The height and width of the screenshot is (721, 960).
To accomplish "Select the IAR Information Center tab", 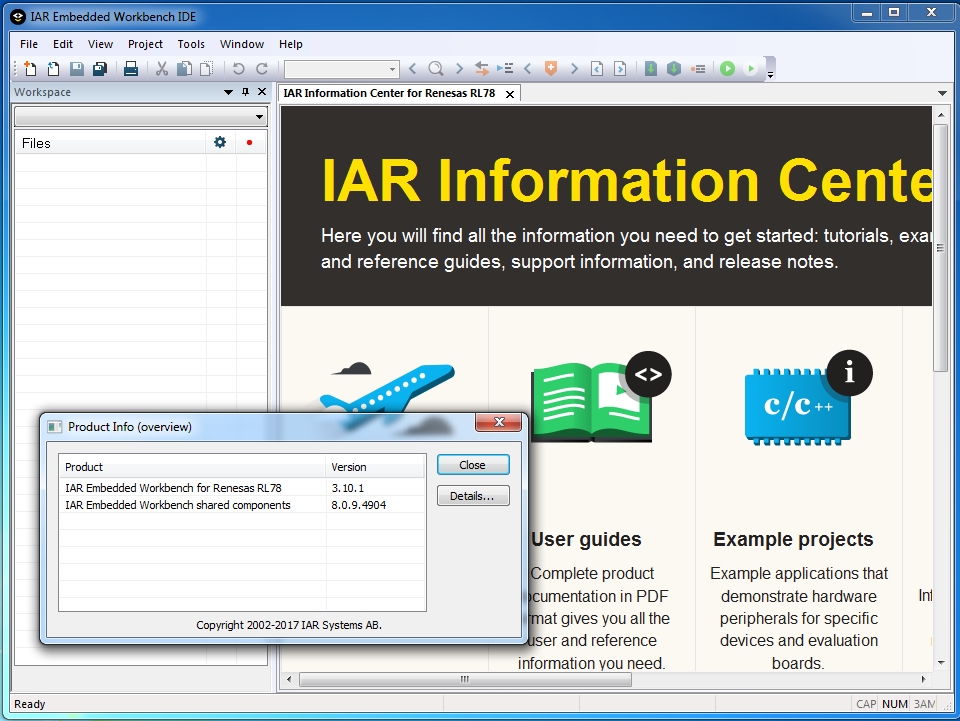I will coord(389,93).
